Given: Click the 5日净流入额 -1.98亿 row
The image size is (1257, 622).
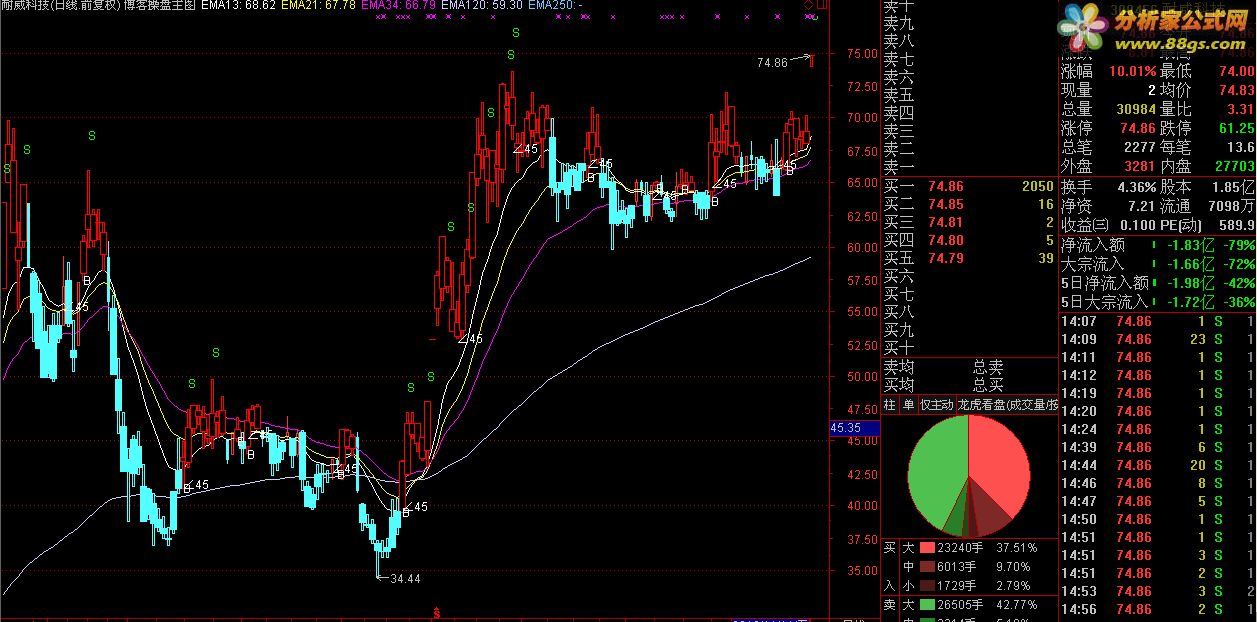Looking at the screenshot, I should (x=1158, y=283).
